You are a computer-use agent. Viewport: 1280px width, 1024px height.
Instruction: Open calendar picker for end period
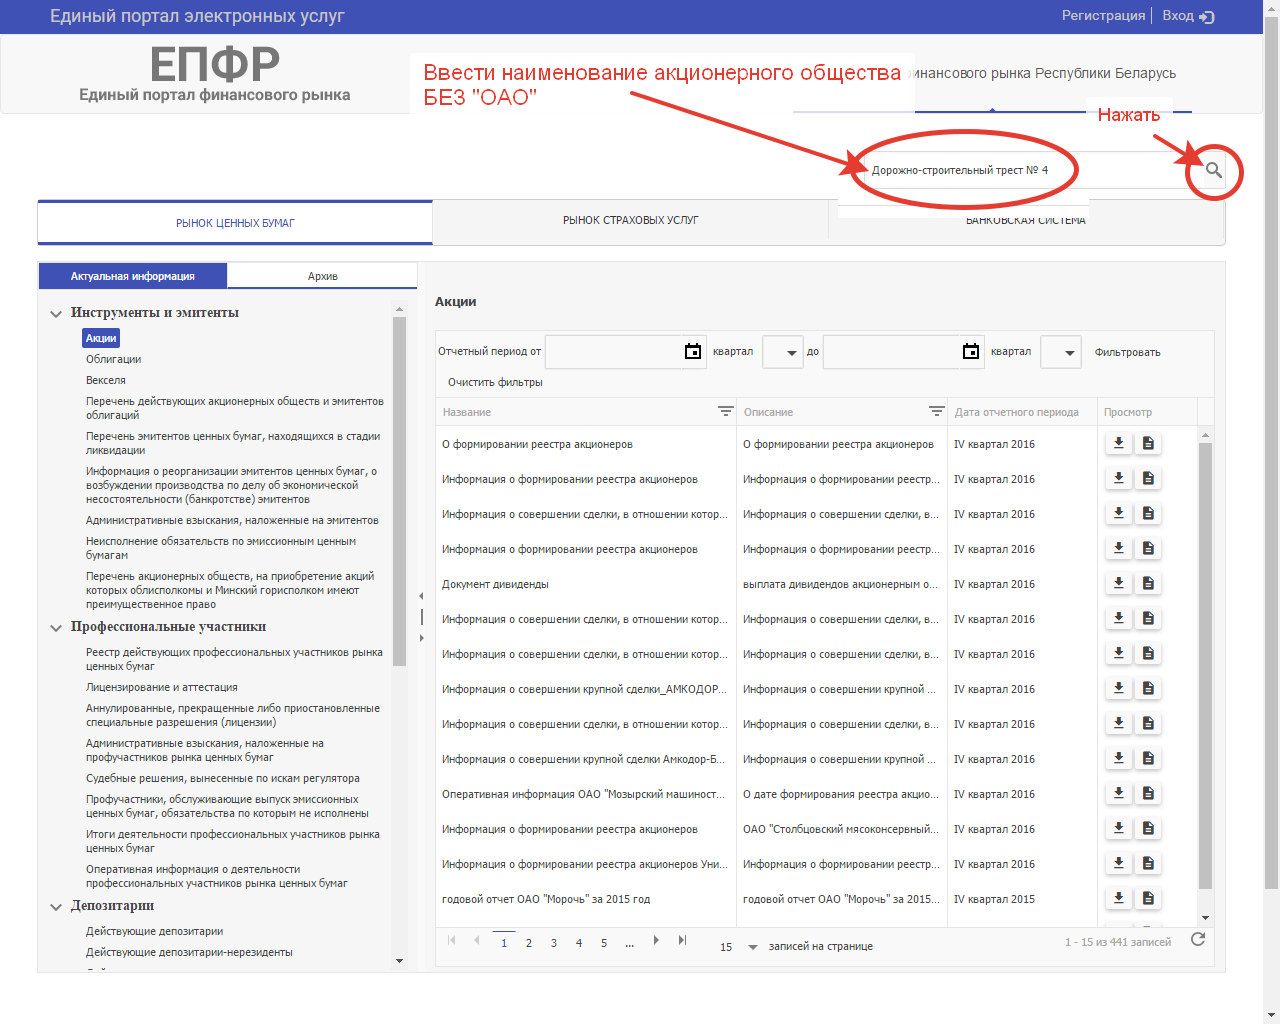click(971, 352)
